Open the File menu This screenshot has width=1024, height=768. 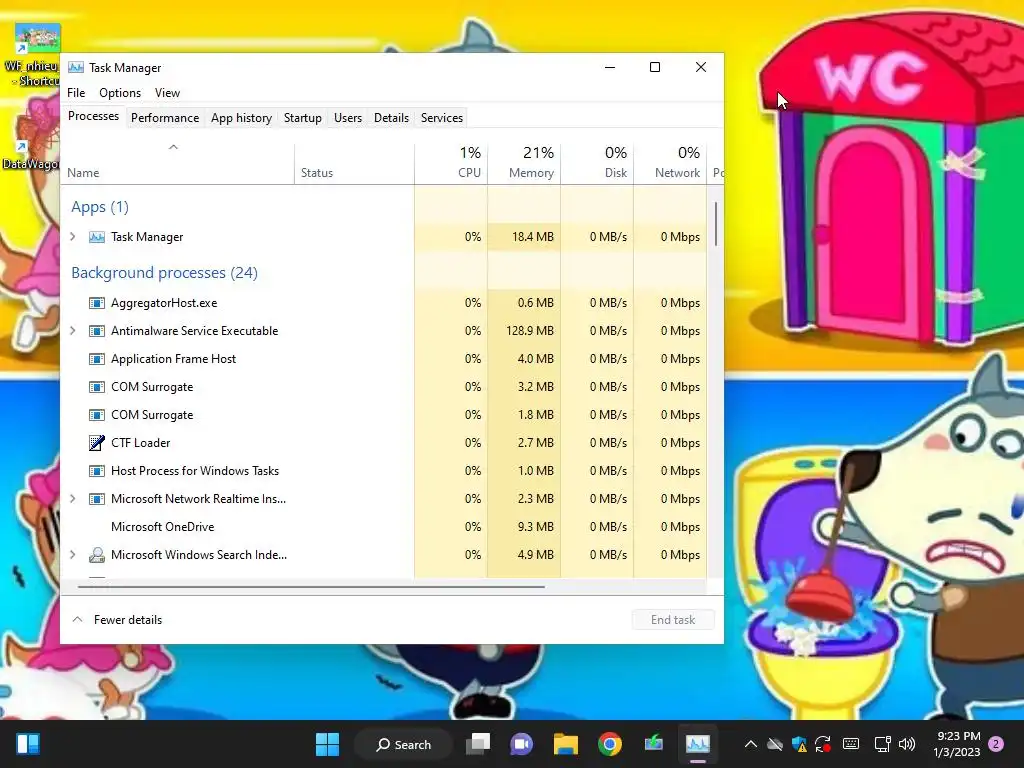coord(76,93)
